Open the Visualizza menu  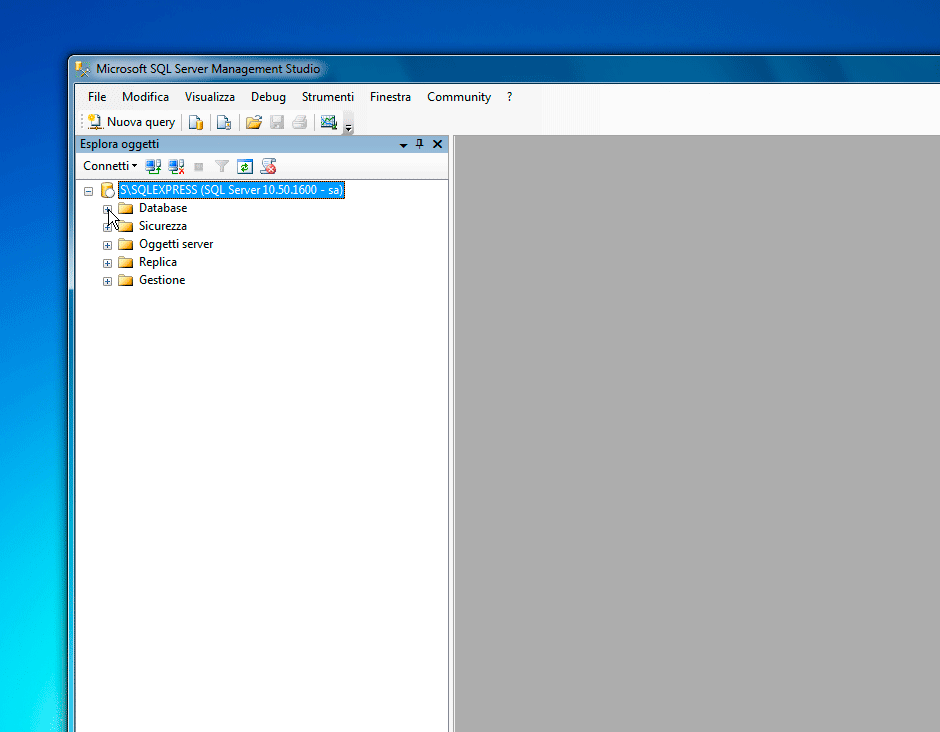coord(210,97)
